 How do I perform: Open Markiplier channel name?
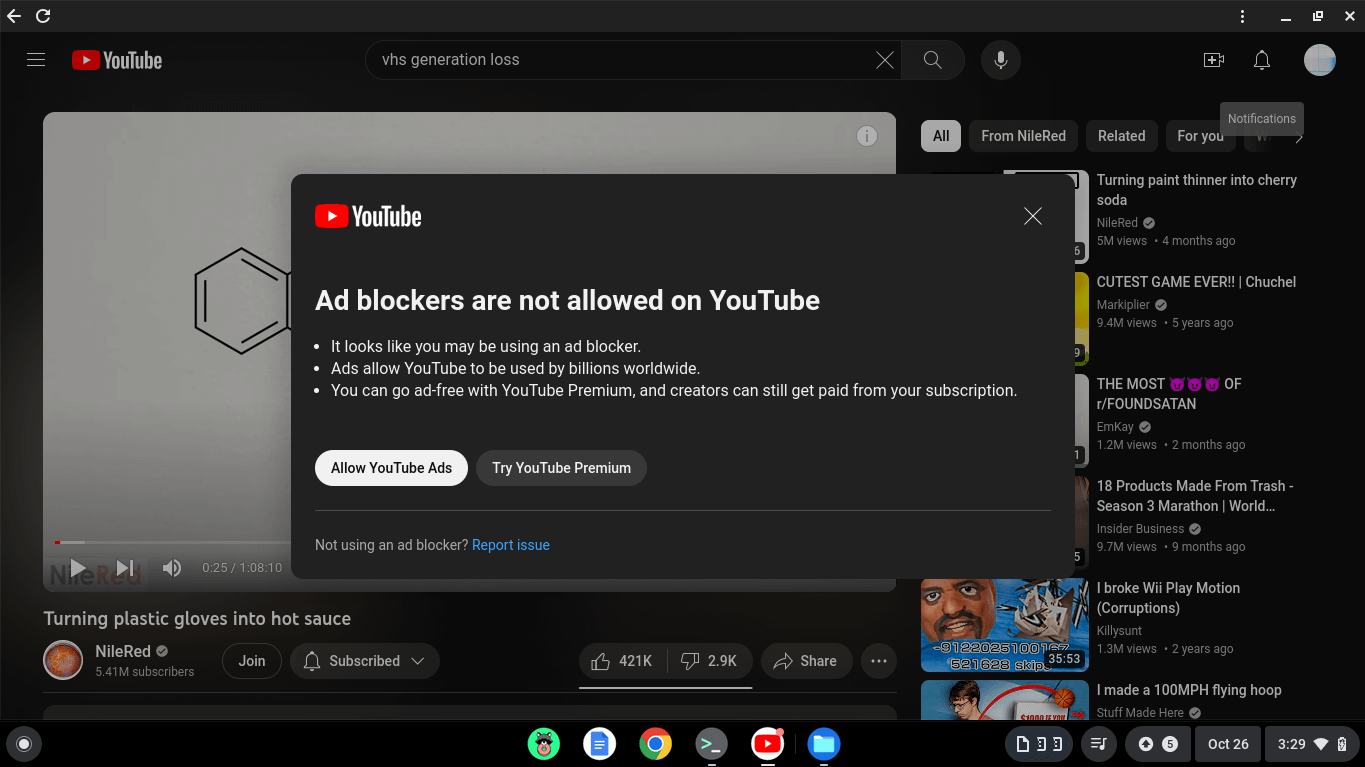click(x=1123, y=305)
